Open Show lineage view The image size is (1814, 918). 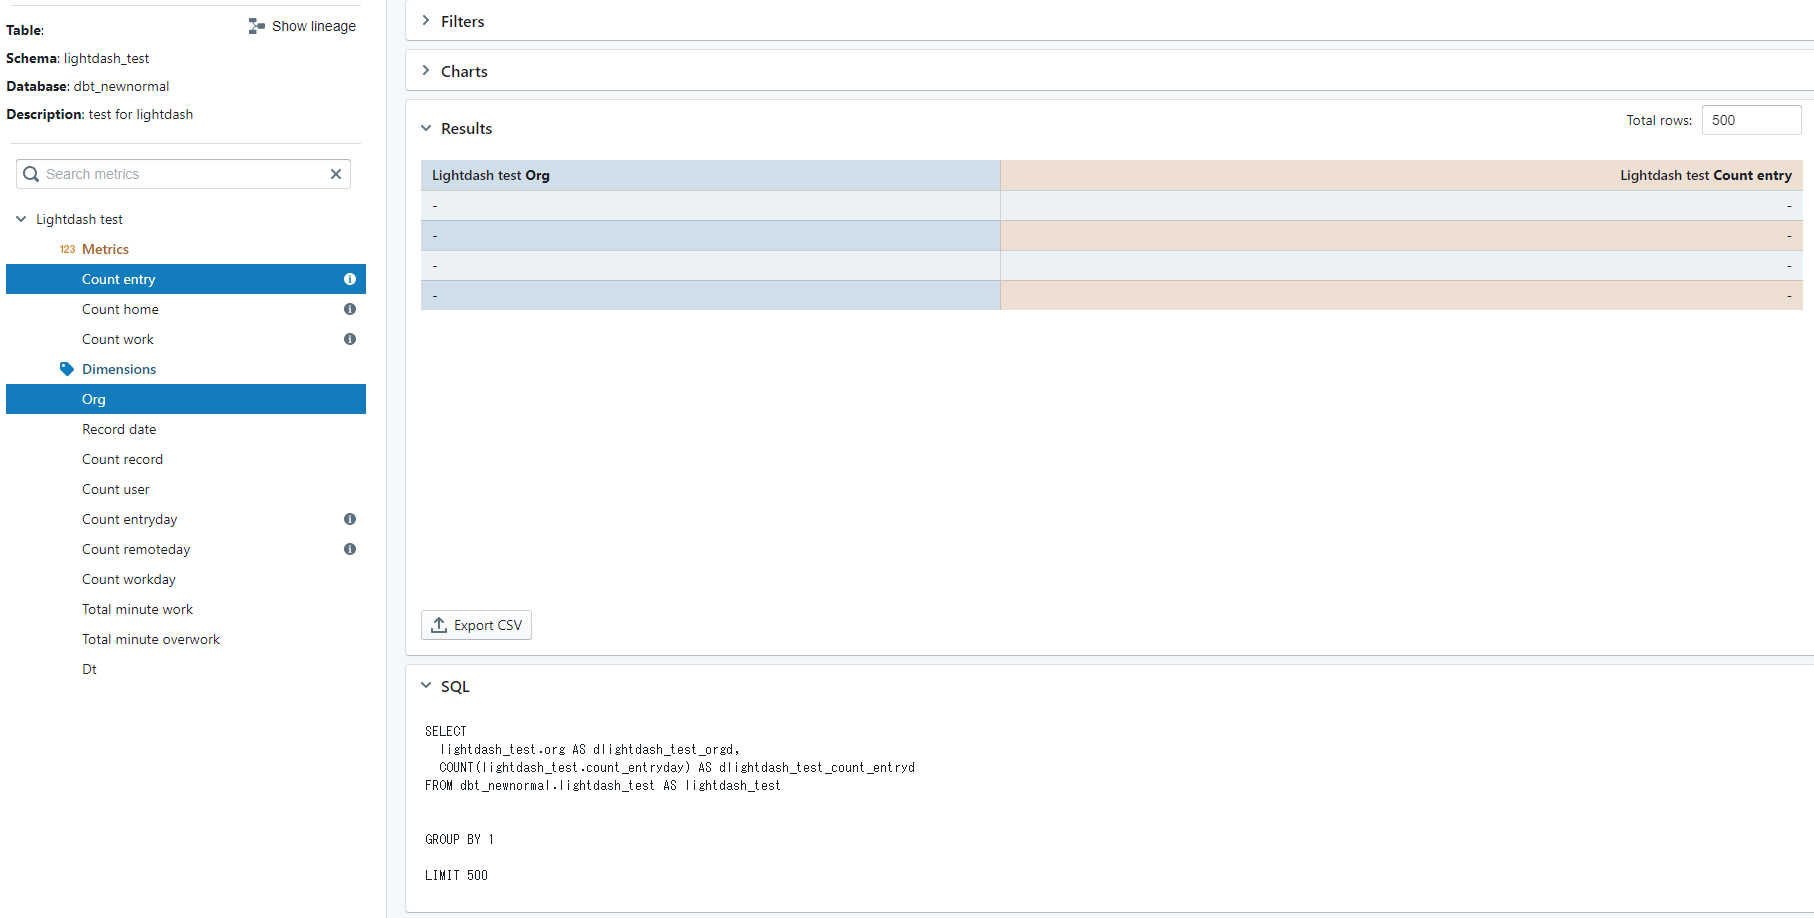[x=302, y=26]
